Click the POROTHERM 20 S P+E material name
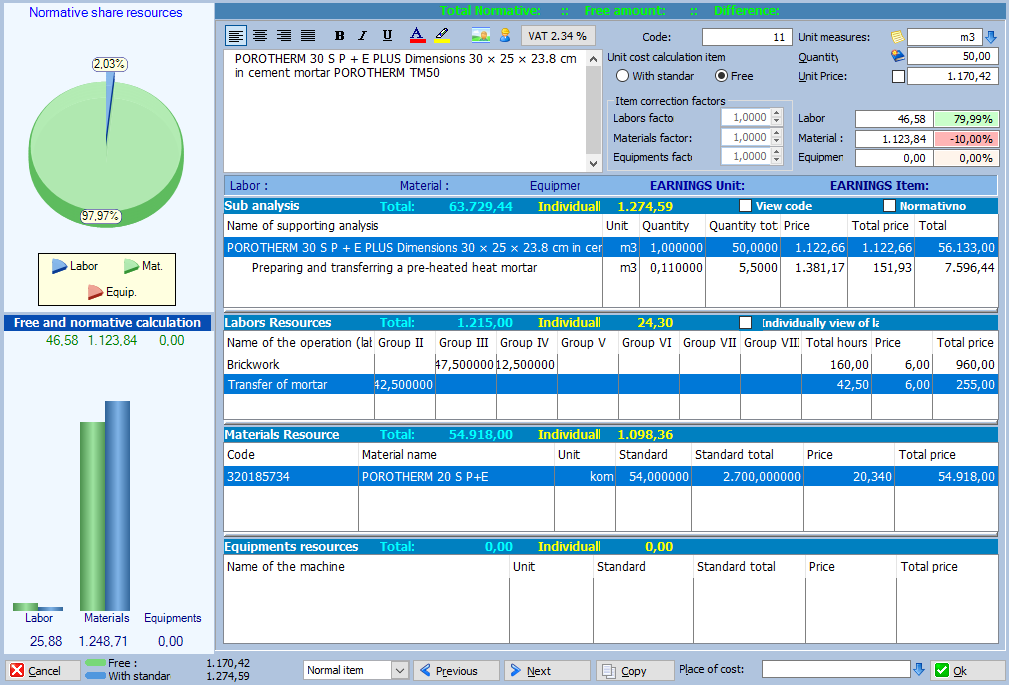 click(x=456, y=476)
